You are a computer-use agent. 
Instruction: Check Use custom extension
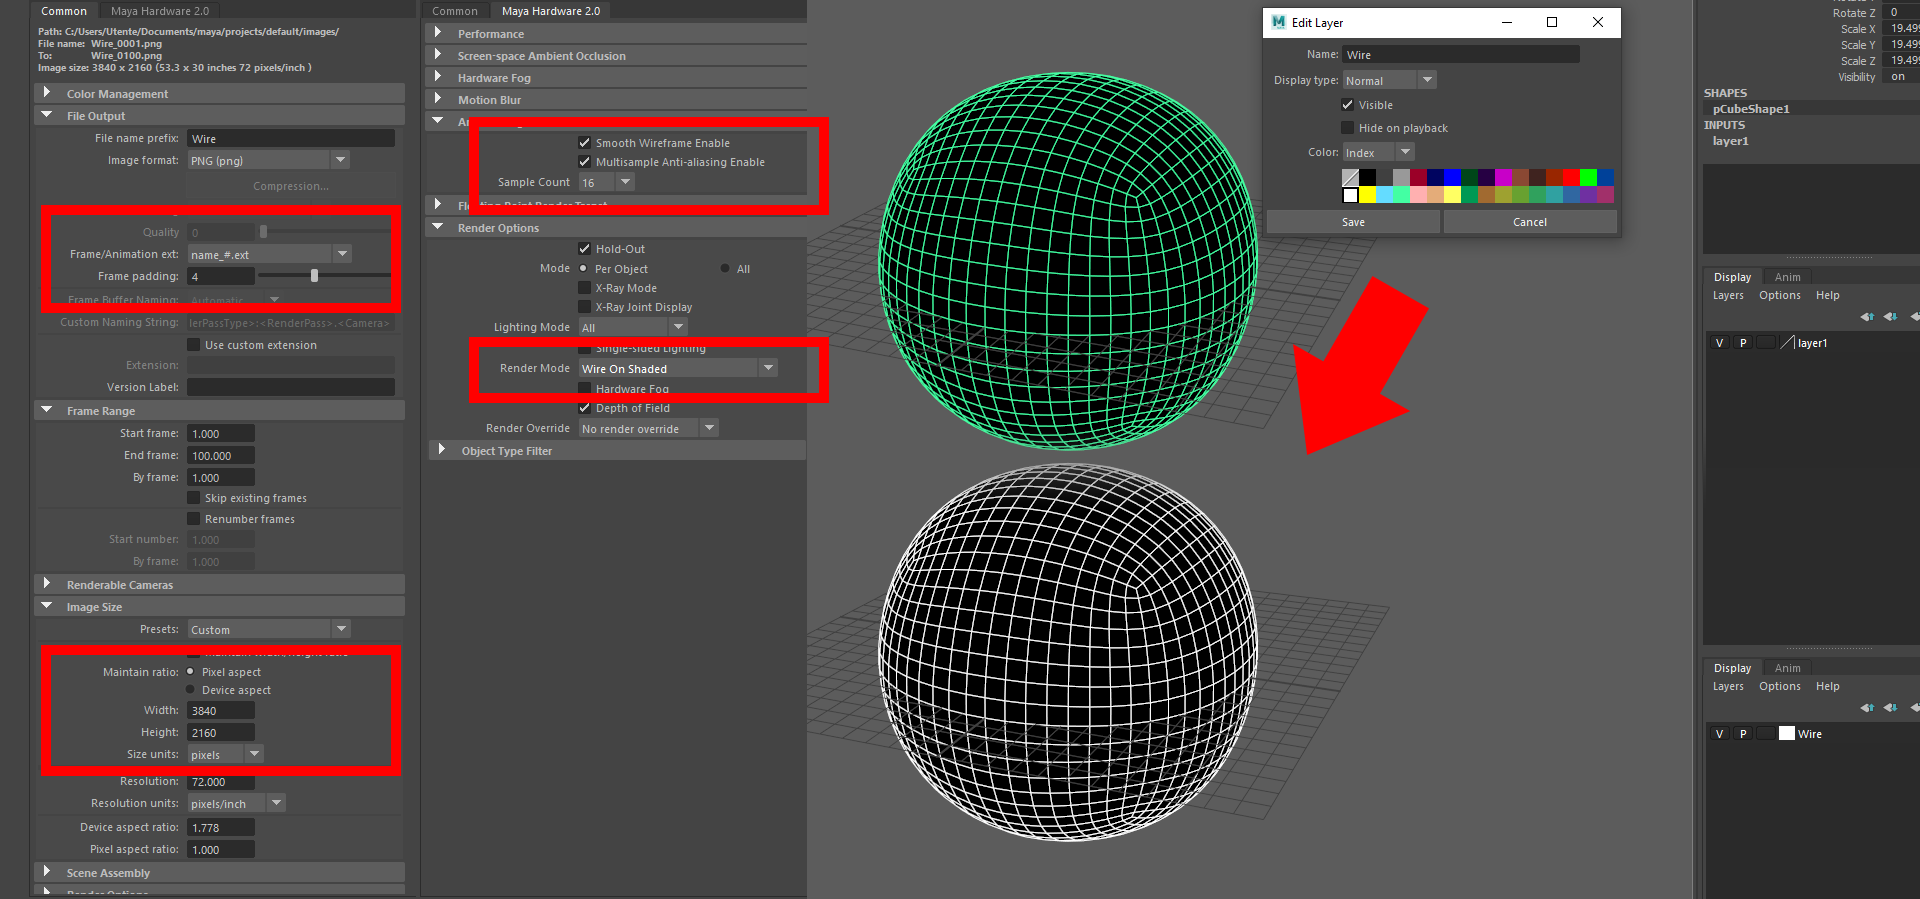click(194, 345)
